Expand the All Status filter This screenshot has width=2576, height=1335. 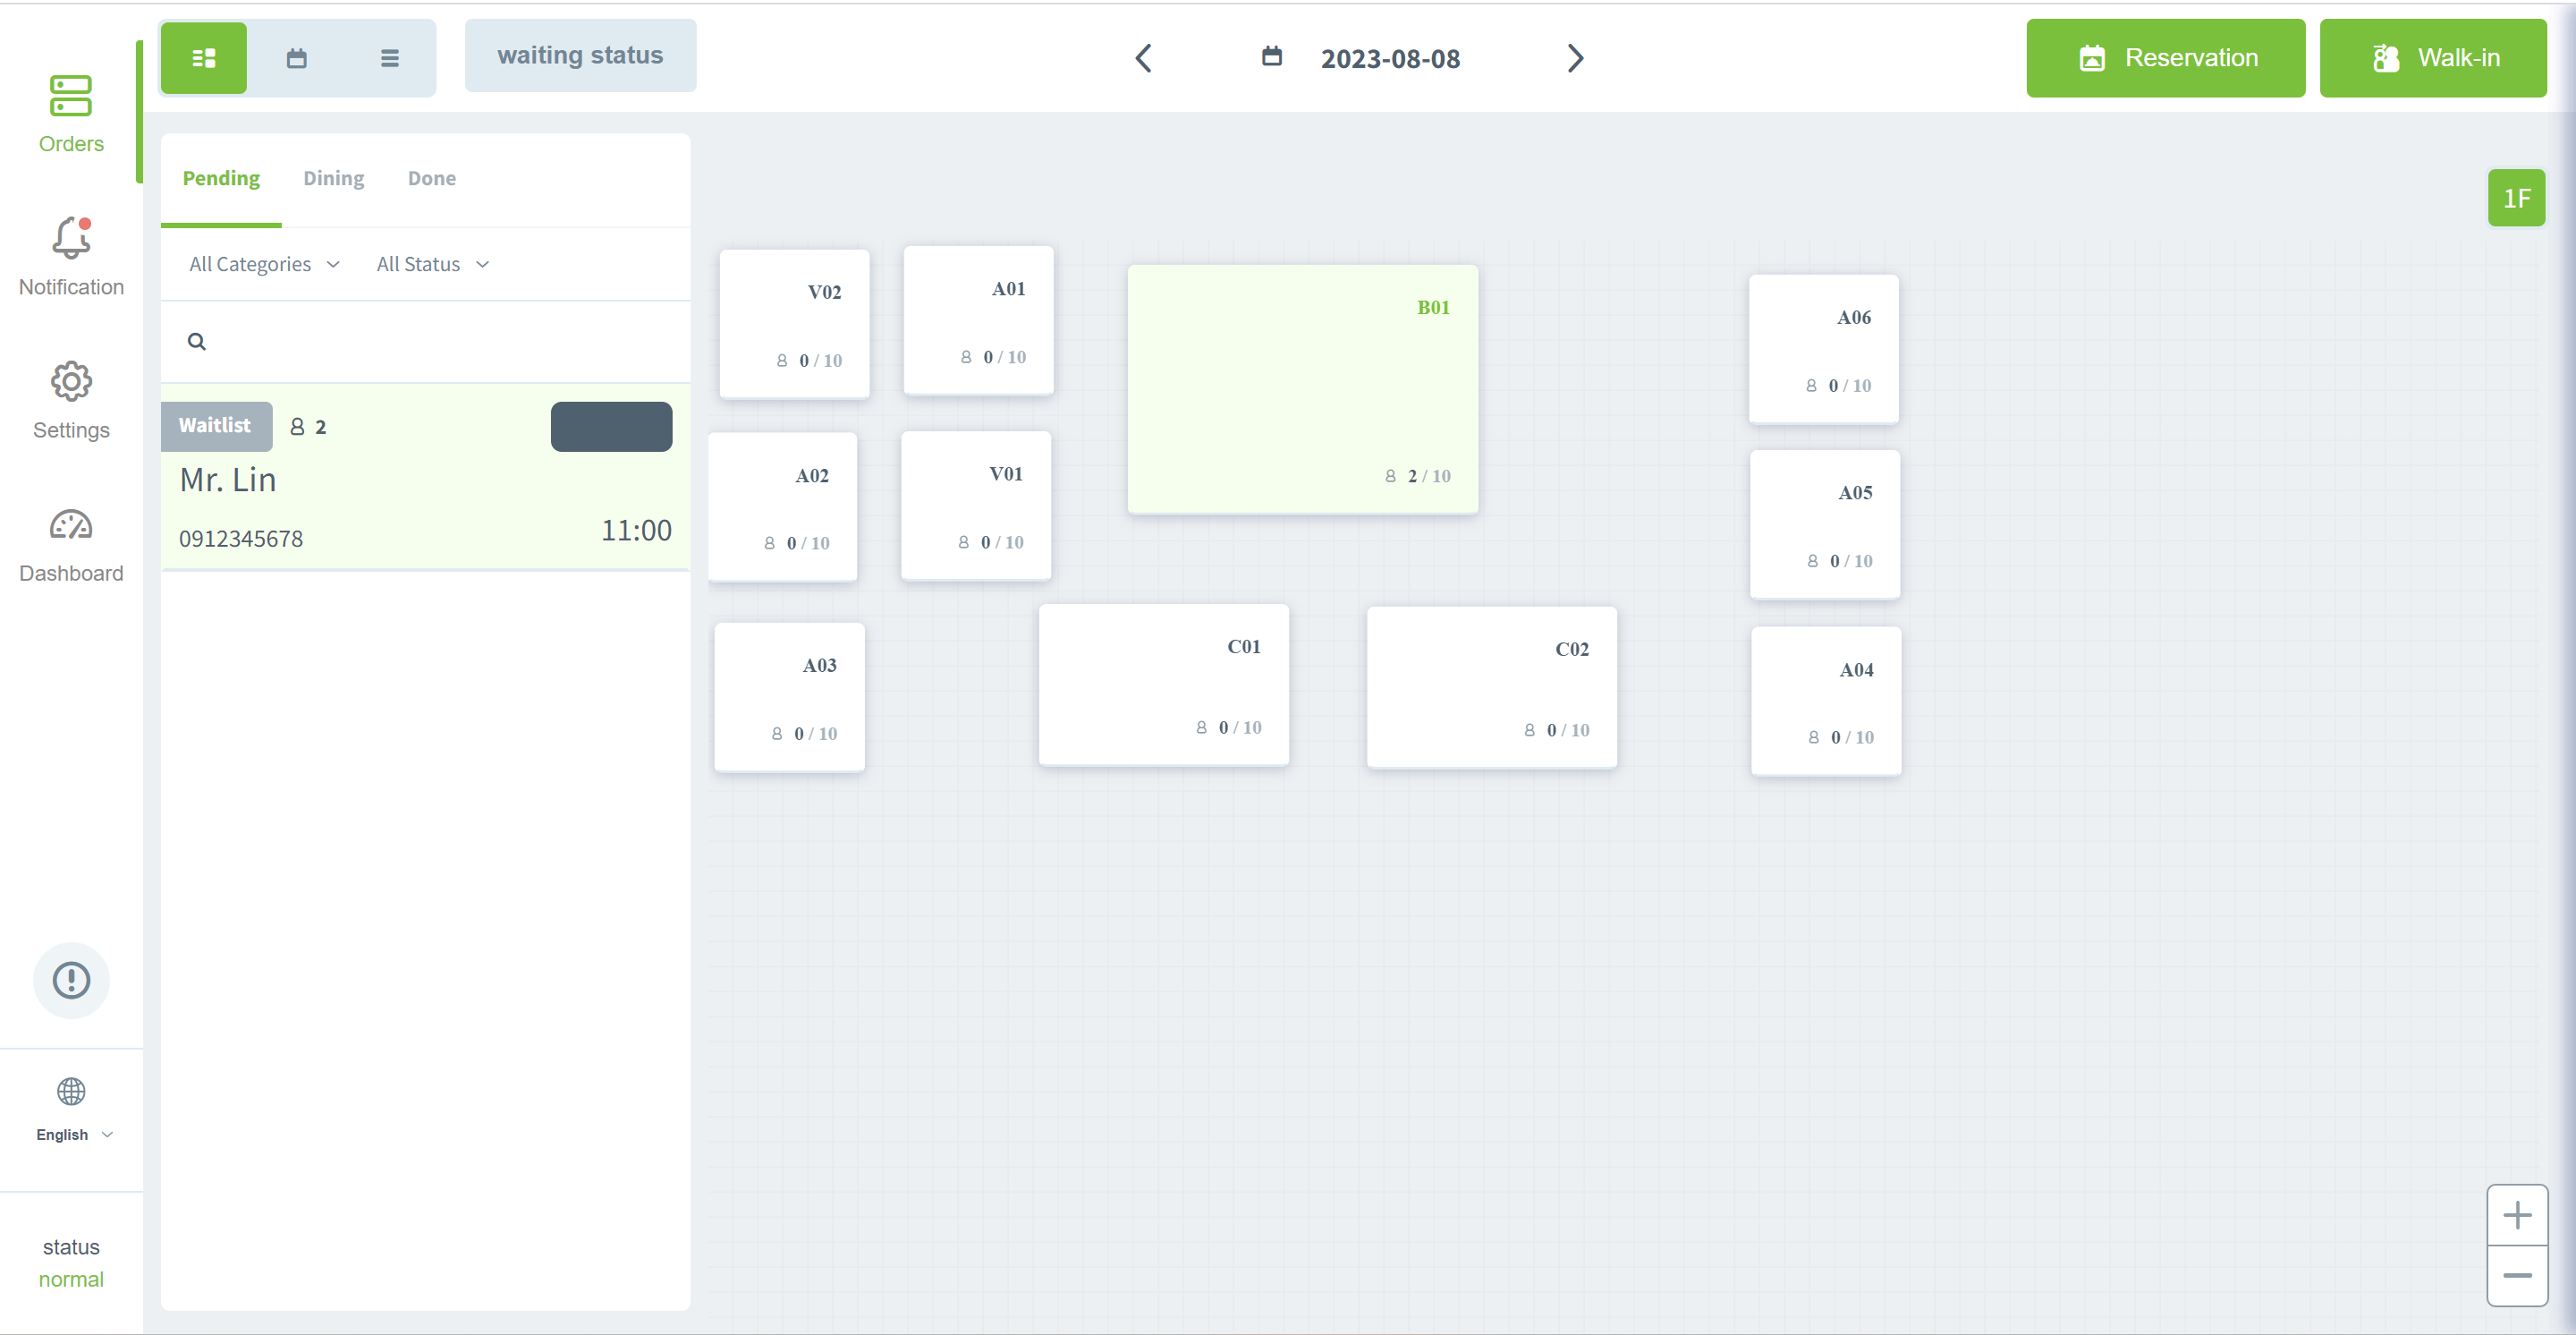click(x=432, y=264)
